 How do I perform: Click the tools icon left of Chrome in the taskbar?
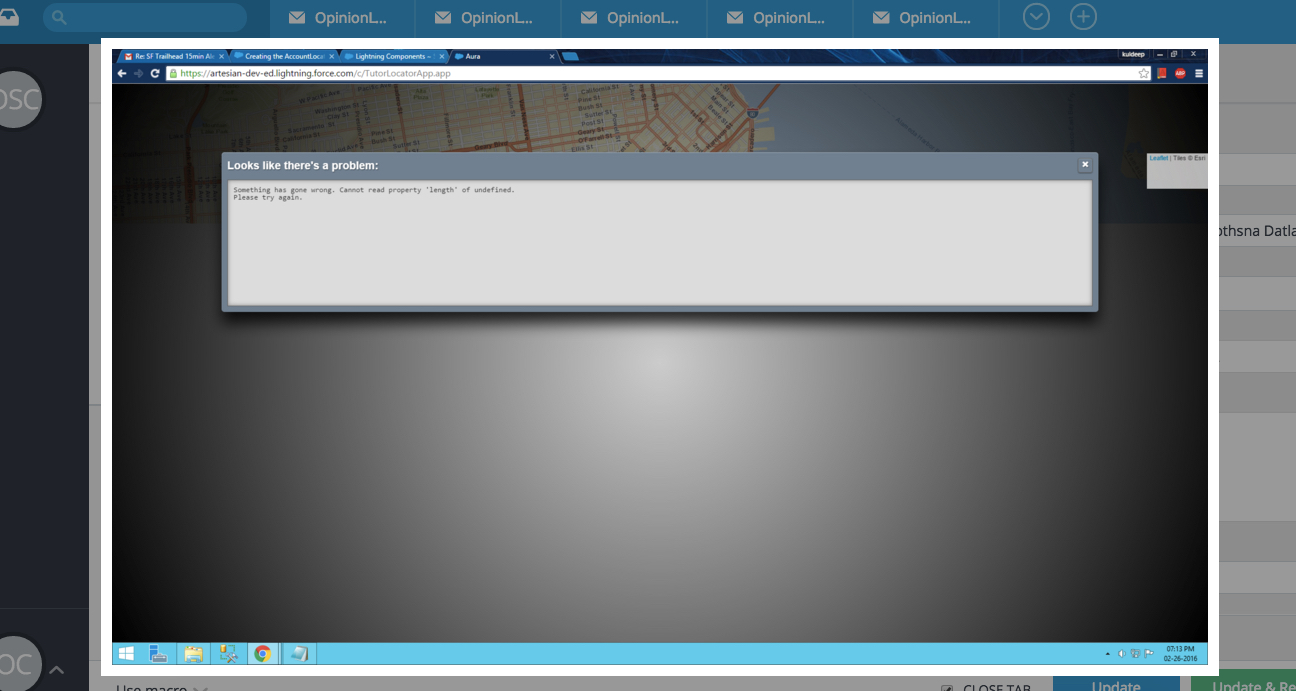[228, 654]
